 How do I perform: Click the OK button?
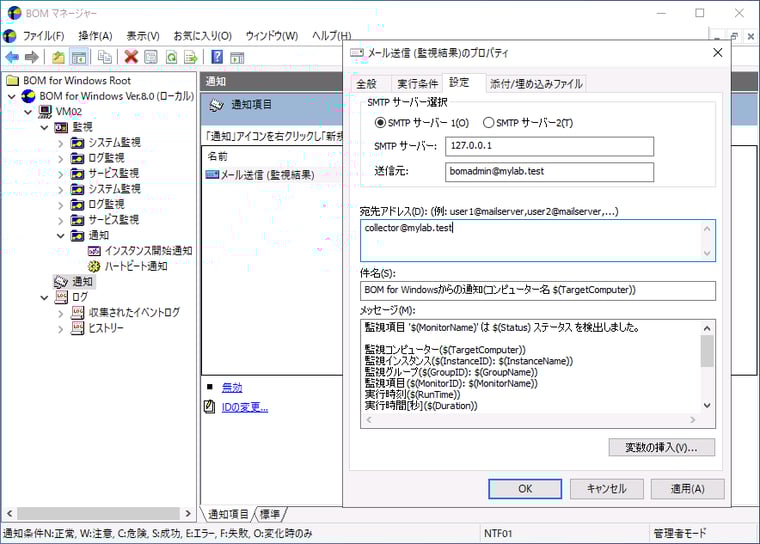pyautogui.click(x=525, y=489)
